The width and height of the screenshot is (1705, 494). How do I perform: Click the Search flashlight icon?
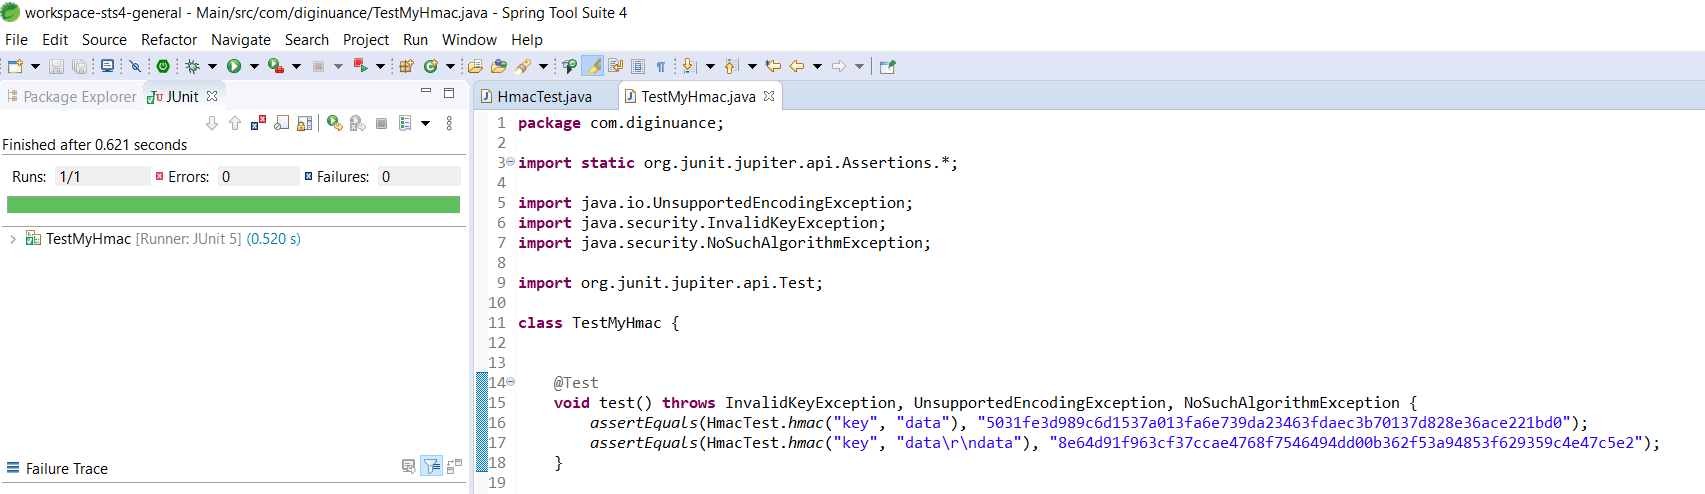tap(523, 66)
